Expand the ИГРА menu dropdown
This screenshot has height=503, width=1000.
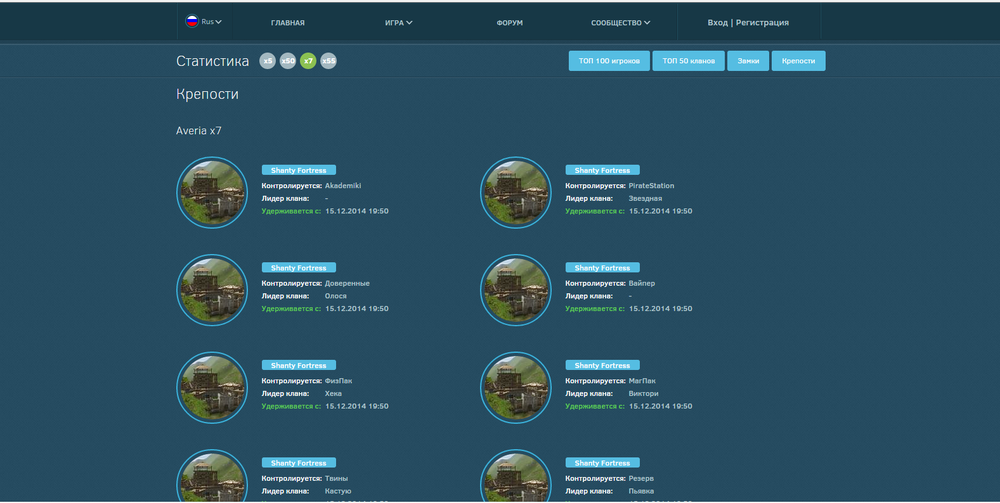coord(398,22)
